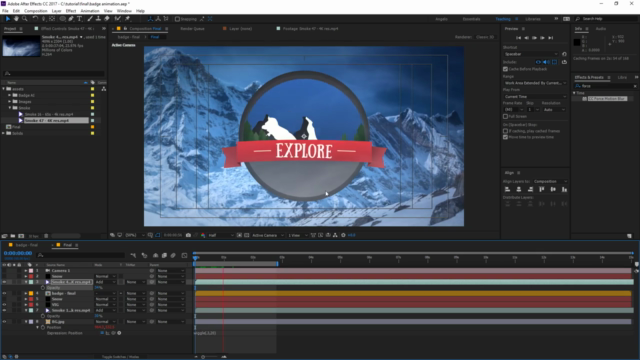Select the Puppet Pin tool
Screen dimensions: 640x360
point(127,19)
